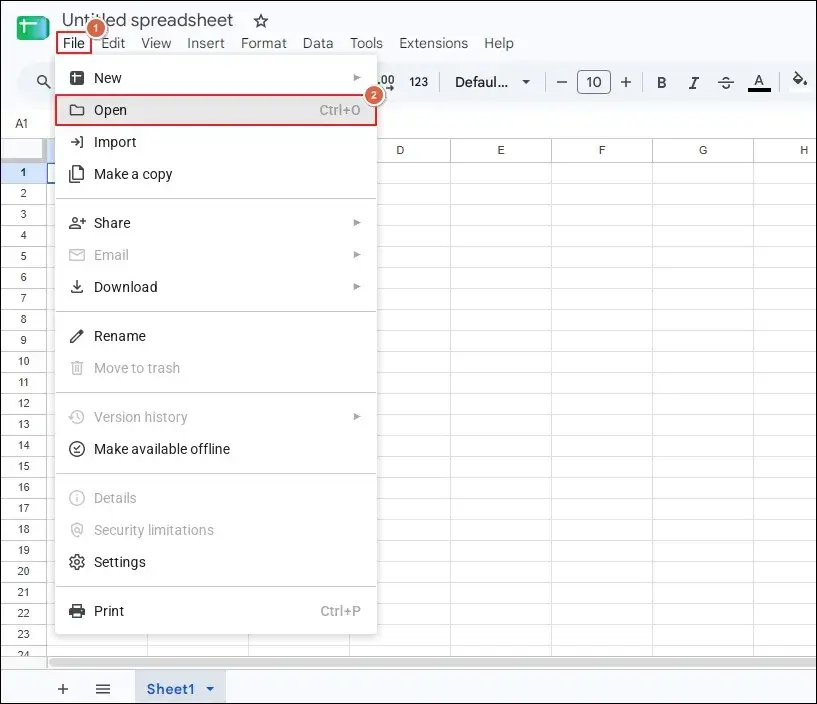Viewport: 817px width, 704px height.
Task: Open the all sheets list
Action: click(x=103, y=689)
